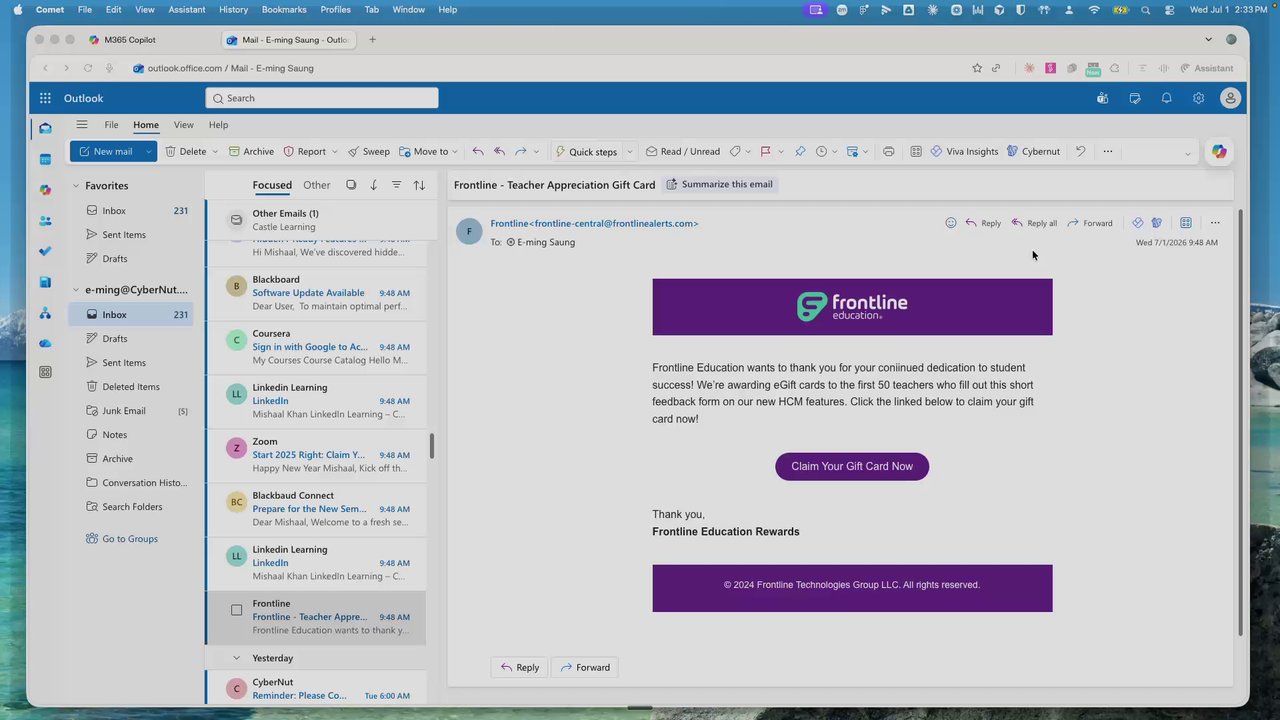Click Summarize this email
The image size is (1280, 720).
(x=719, y=184)
